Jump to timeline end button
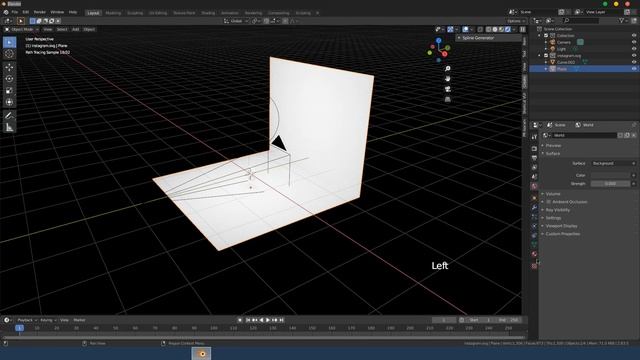The width and height of the screenshot is (640, 360). [281, 320]
